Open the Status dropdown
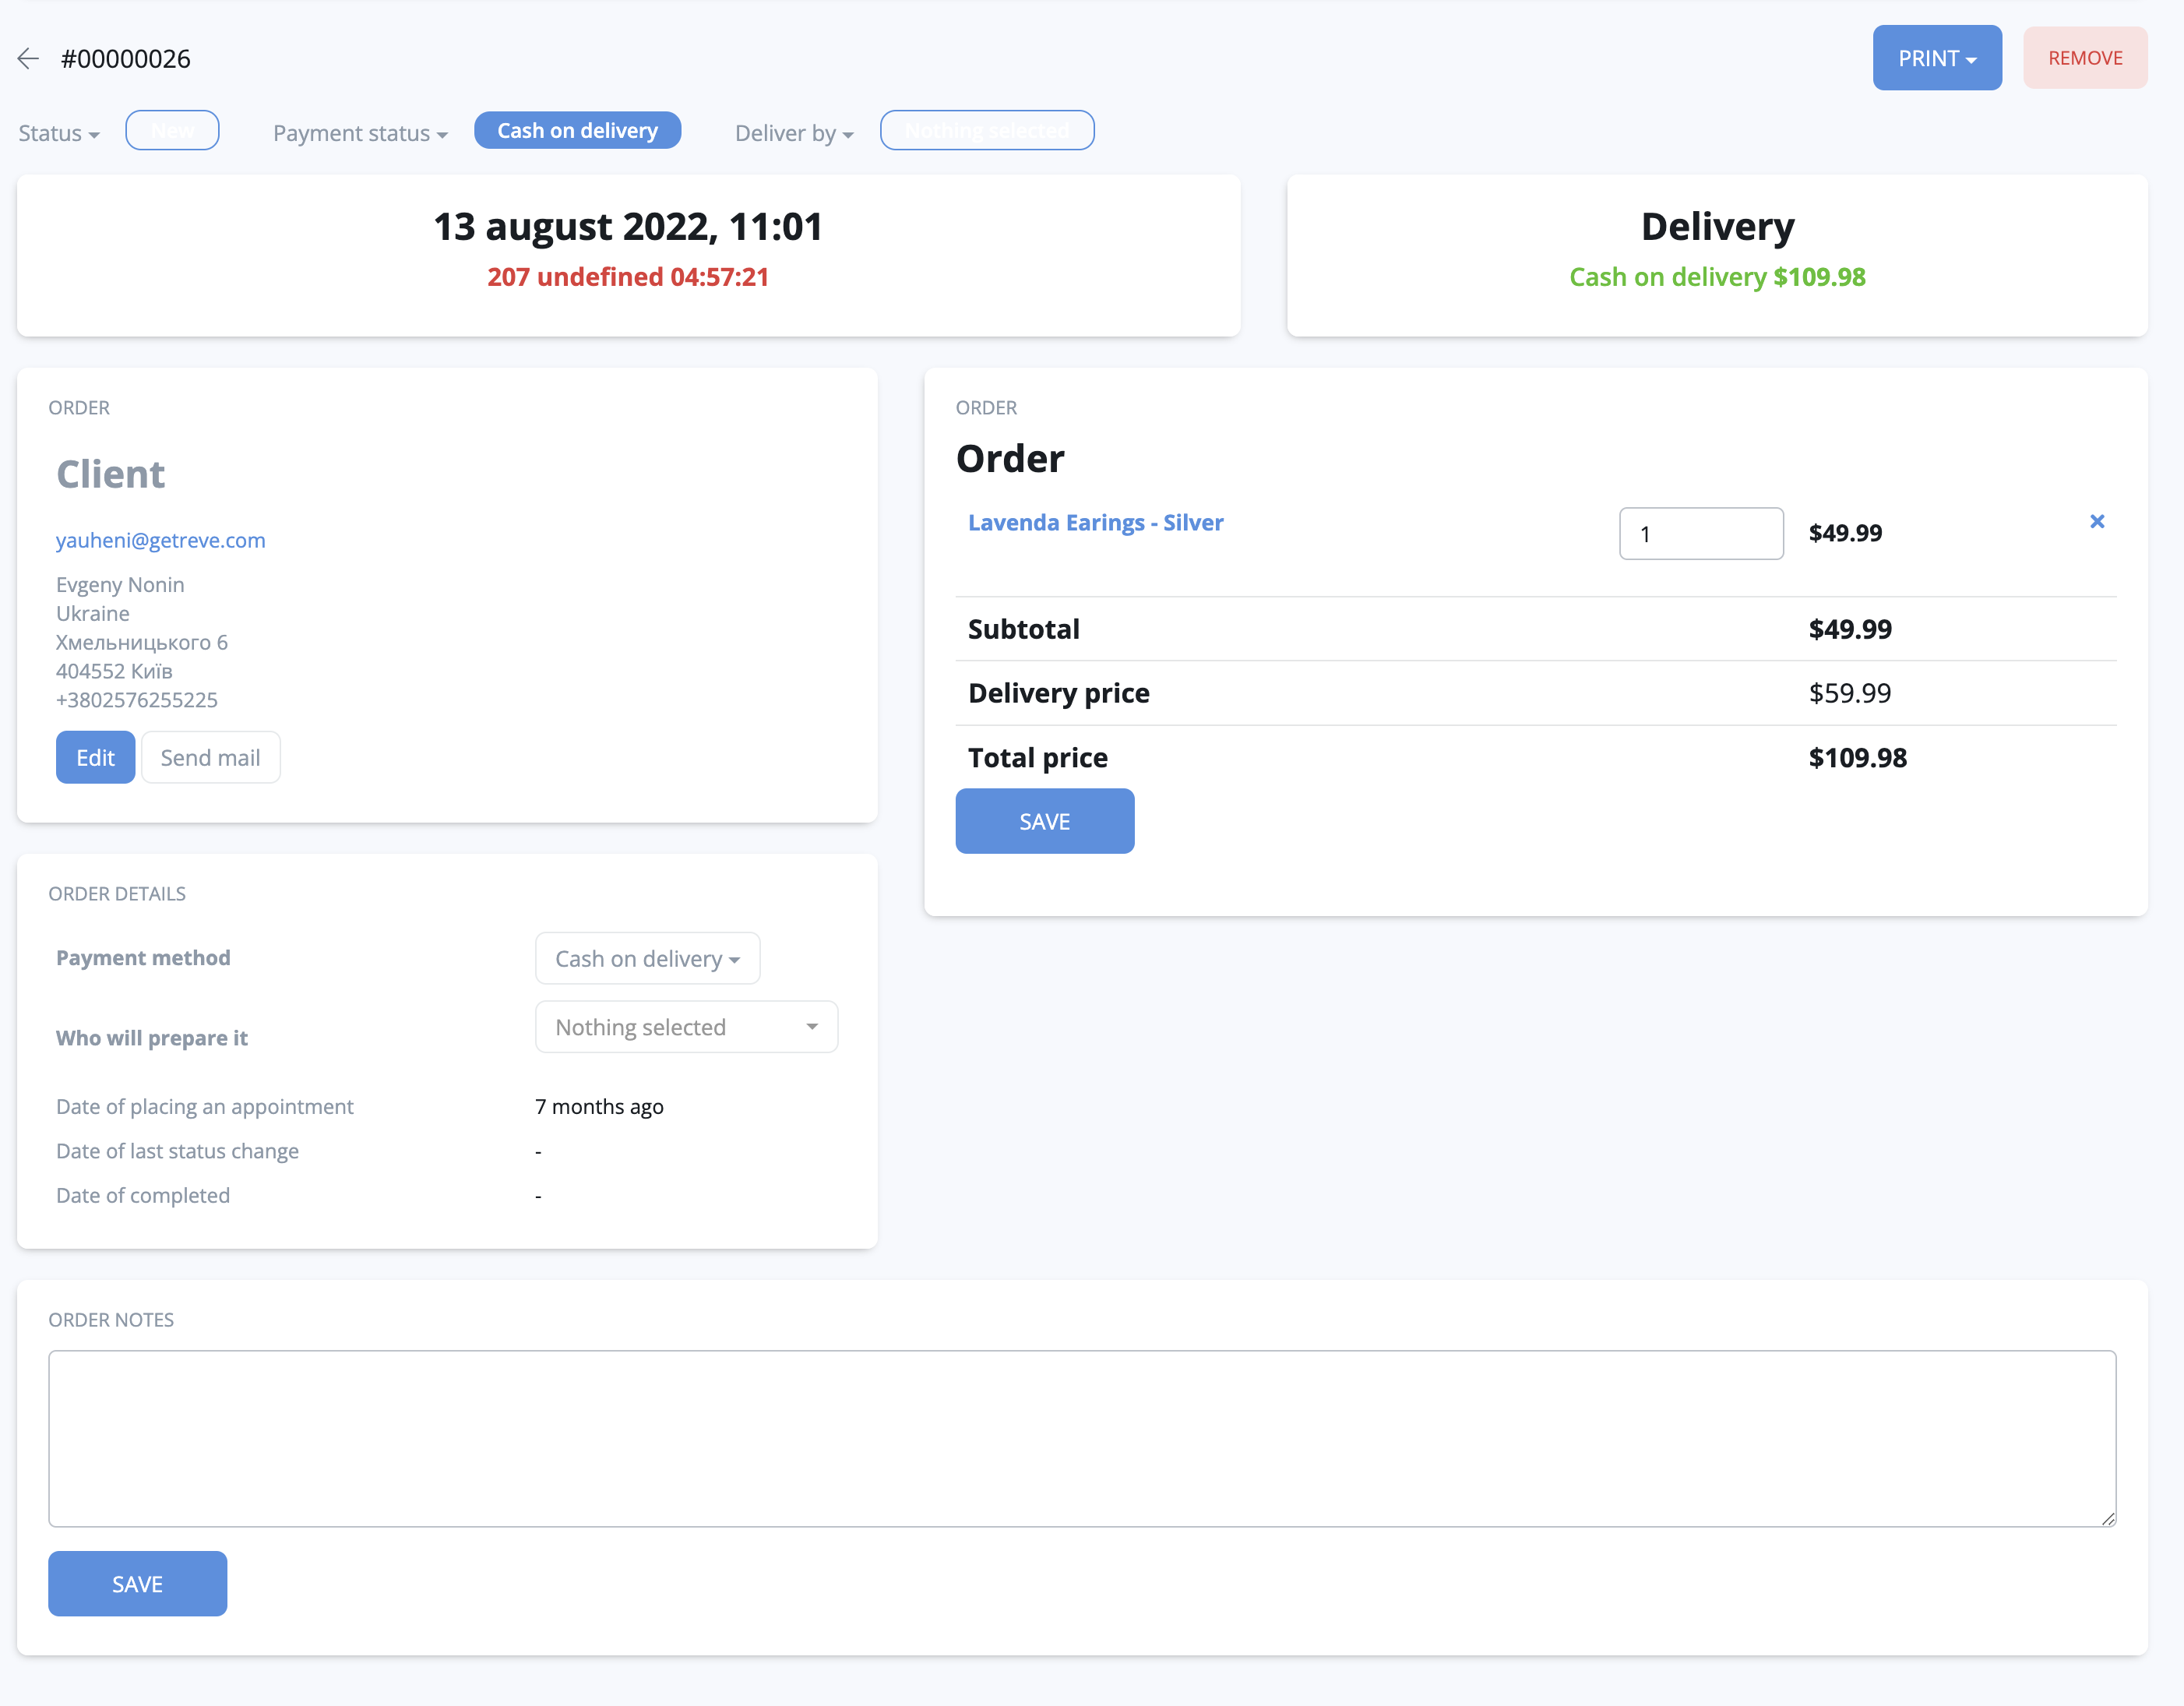Screen dimensions: 2184x1706 (x=59, y=133)
